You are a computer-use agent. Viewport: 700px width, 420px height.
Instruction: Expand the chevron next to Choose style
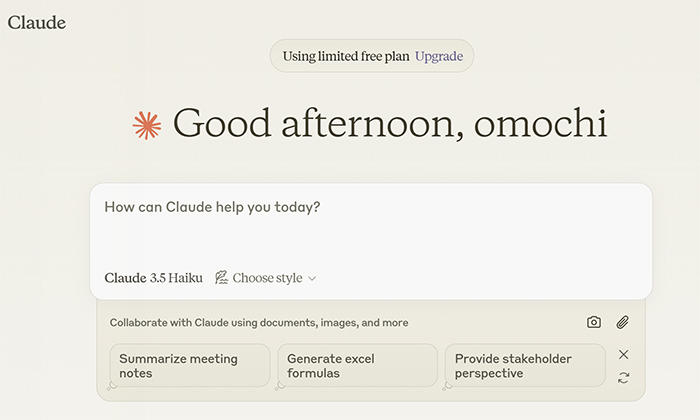312,279
